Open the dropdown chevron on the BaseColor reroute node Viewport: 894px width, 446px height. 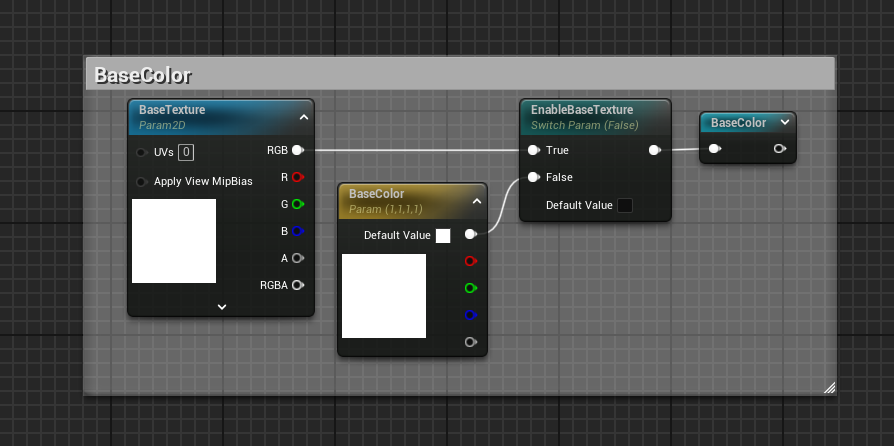coord(785,122)
